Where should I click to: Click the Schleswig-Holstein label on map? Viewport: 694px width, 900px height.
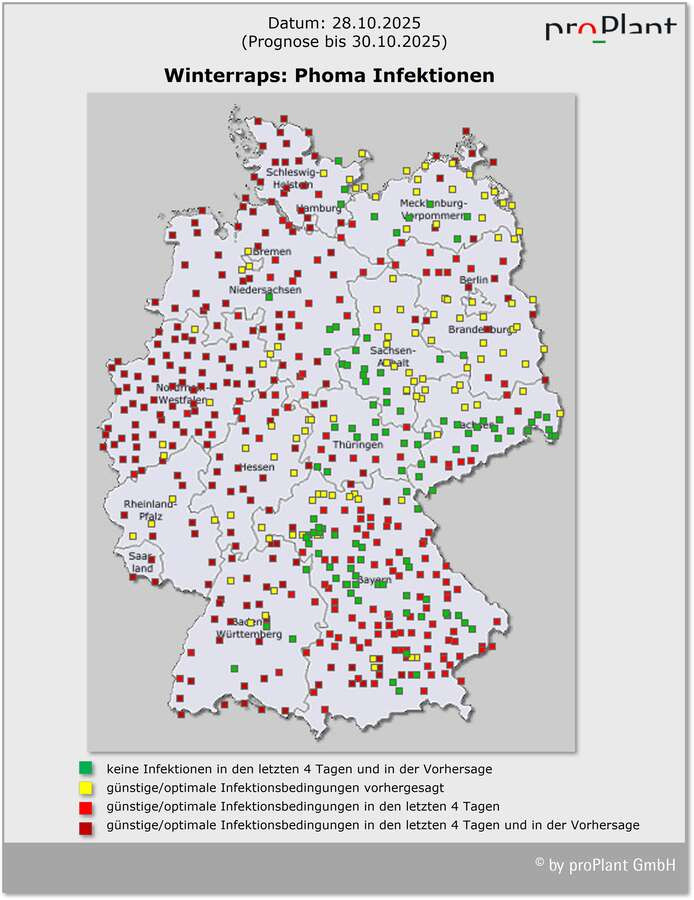coord(289,178)
